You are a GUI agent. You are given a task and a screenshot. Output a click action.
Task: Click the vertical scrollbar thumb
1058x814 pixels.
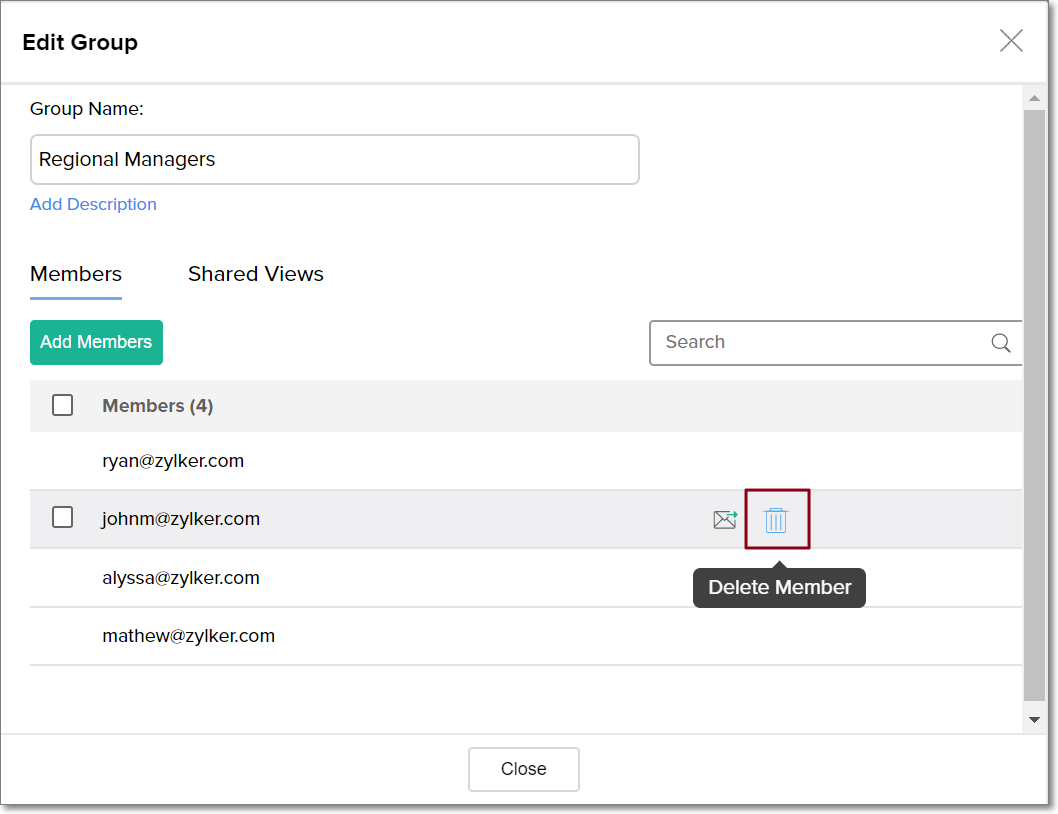tap(1034, 400)
